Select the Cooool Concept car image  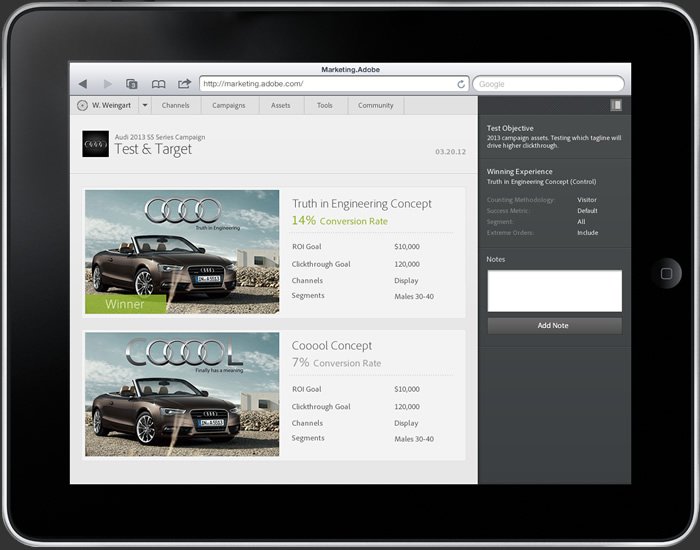[182, 394]
